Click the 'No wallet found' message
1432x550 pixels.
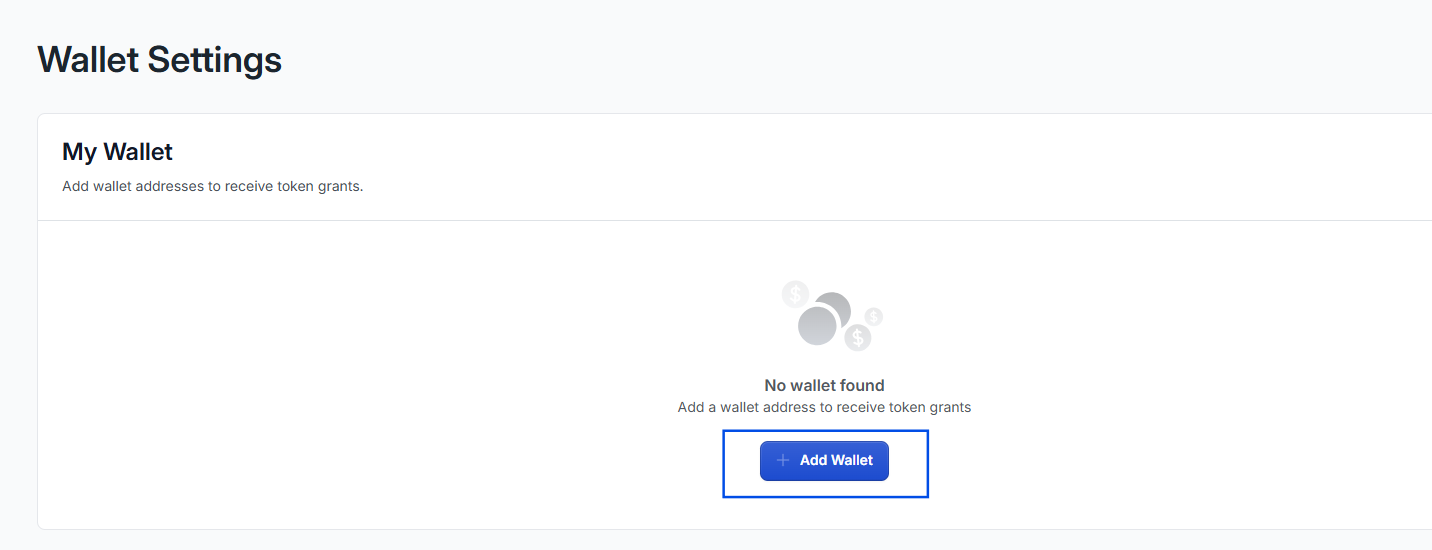click(x=824, y=385)
